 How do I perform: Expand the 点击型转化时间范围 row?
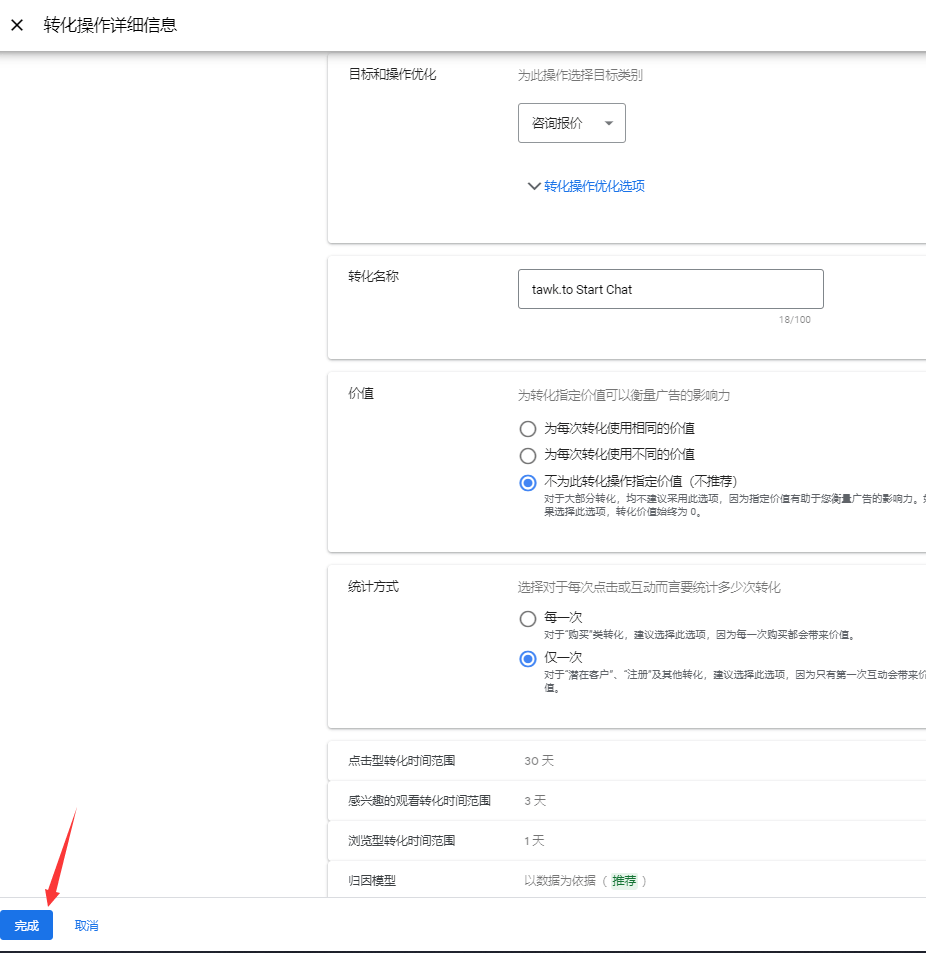point(626,761)
